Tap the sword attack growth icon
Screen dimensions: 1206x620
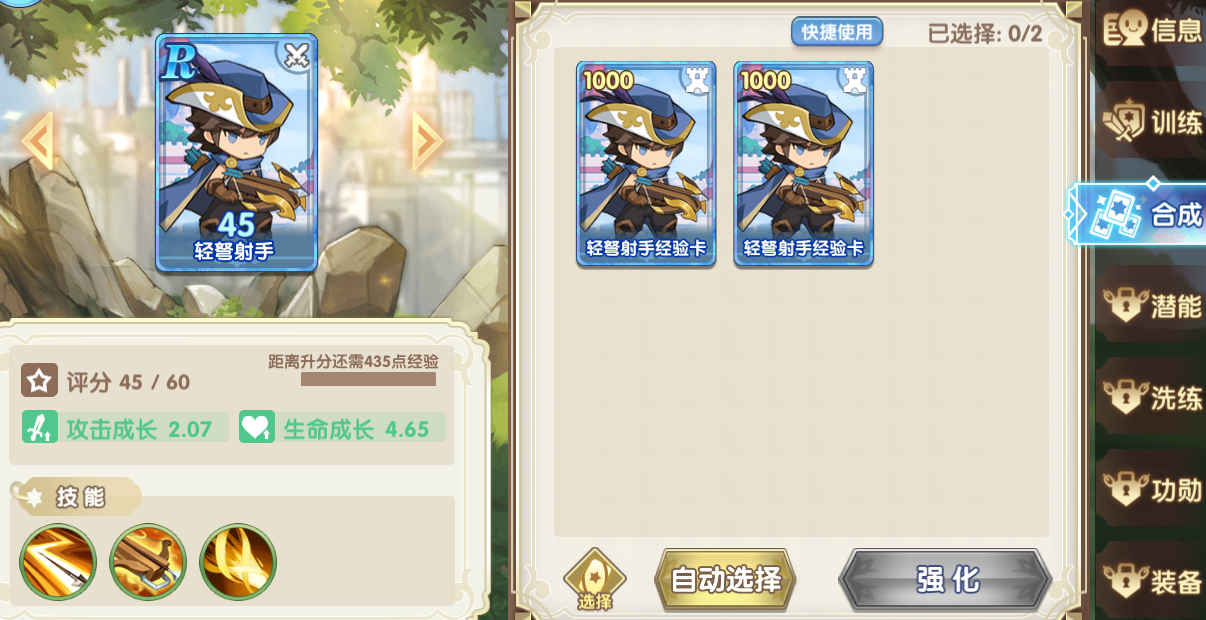(39, 428)
